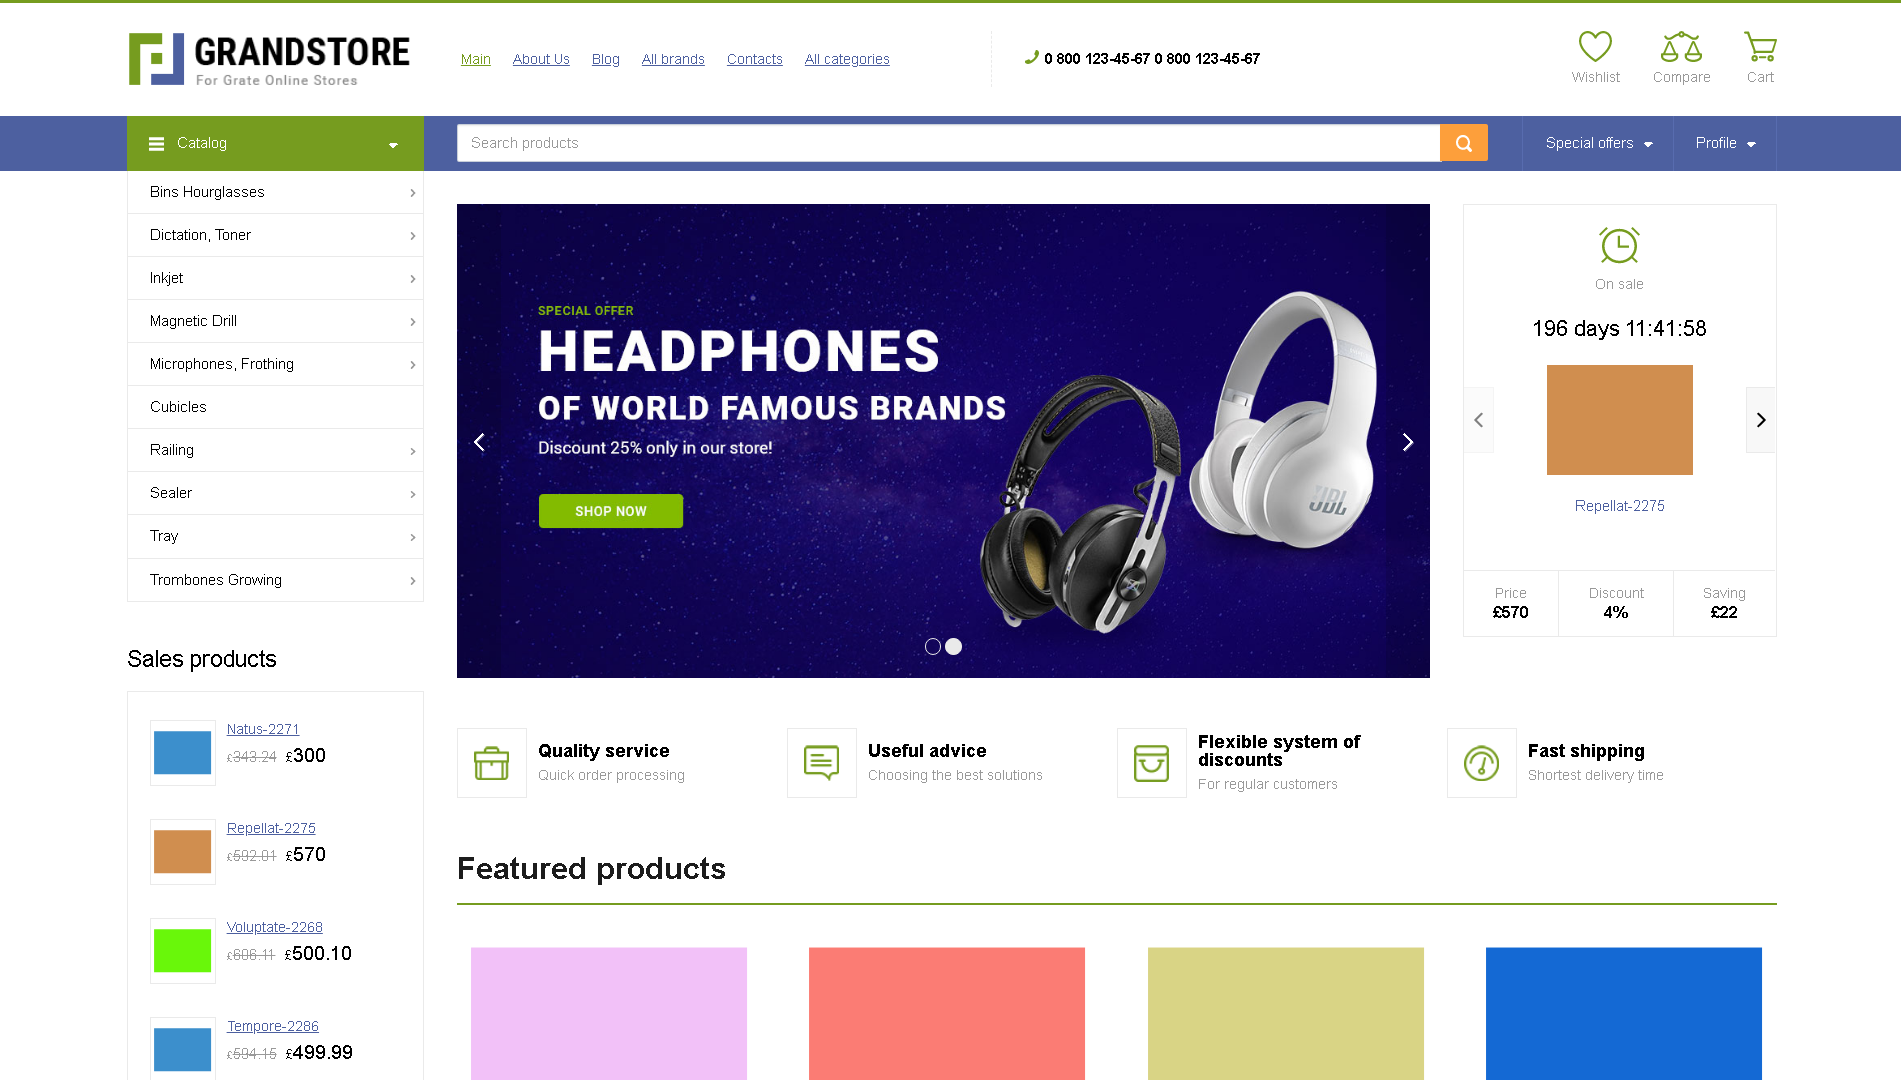The image size is (1901, 1080).
Task: Open the shopping Cart icon
Action: pyautogui.click(x=1760, y=47)
